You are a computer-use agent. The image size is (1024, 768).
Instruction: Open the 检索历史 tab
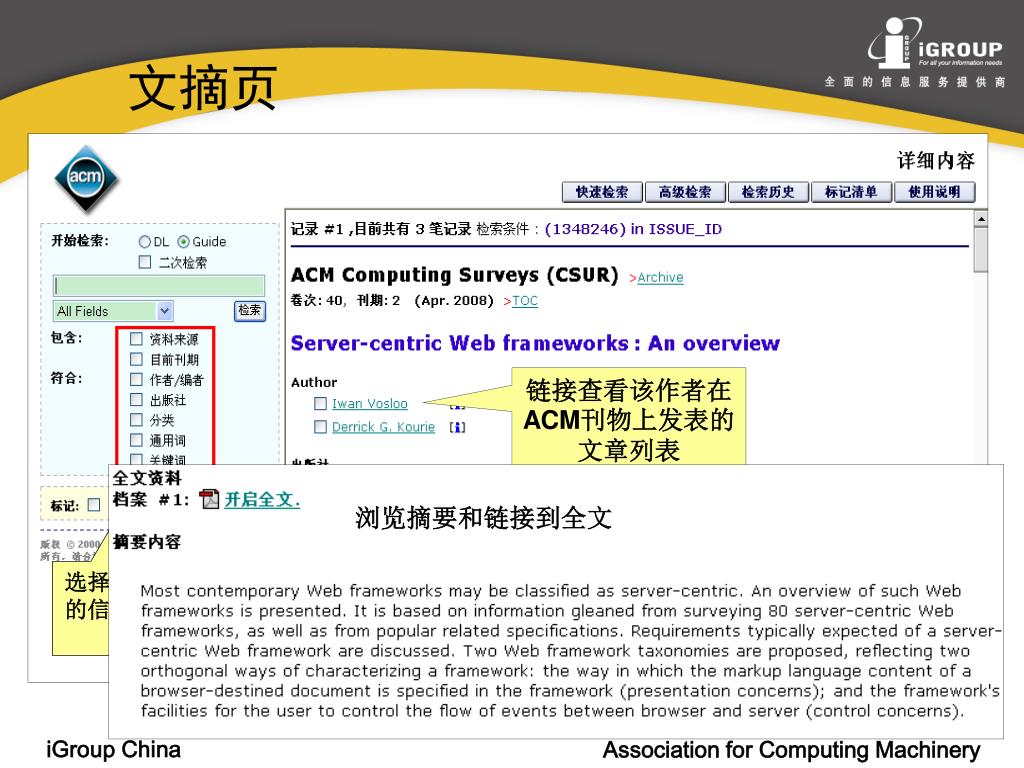click(768, 192)
